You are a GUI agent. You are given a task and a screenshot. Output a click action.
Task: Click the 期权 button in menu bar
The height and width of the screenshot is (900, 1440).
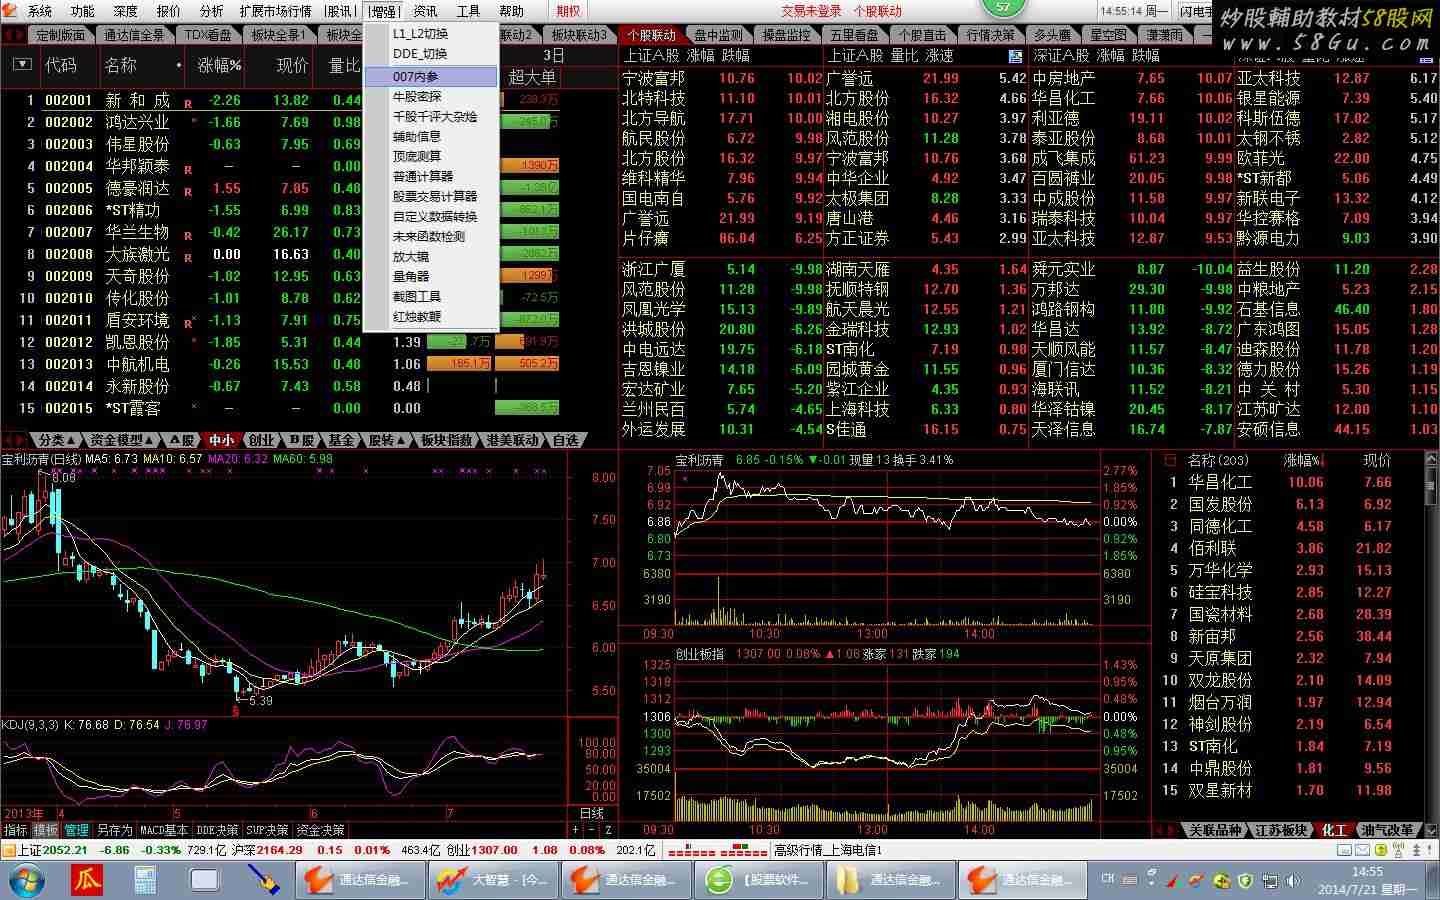point(568,11)
